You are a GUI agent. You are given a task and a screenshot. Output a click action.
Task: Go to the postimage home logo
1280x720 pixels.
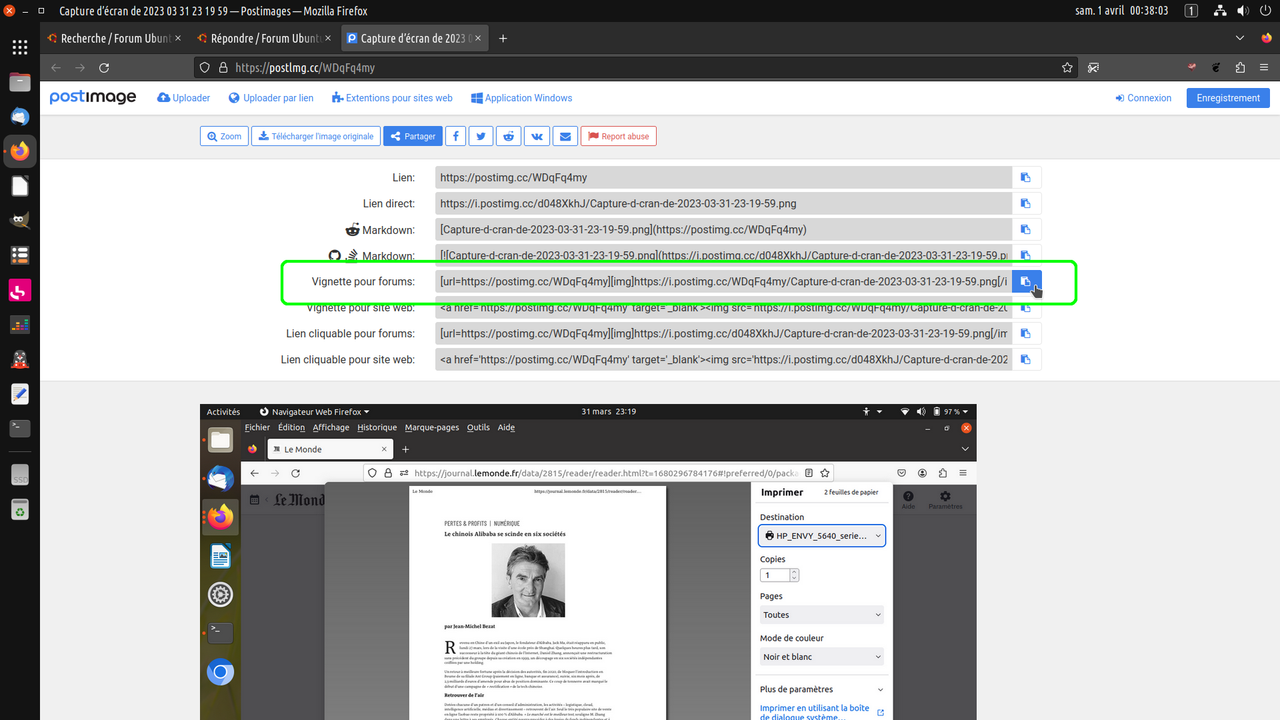[x=93, y=98]
